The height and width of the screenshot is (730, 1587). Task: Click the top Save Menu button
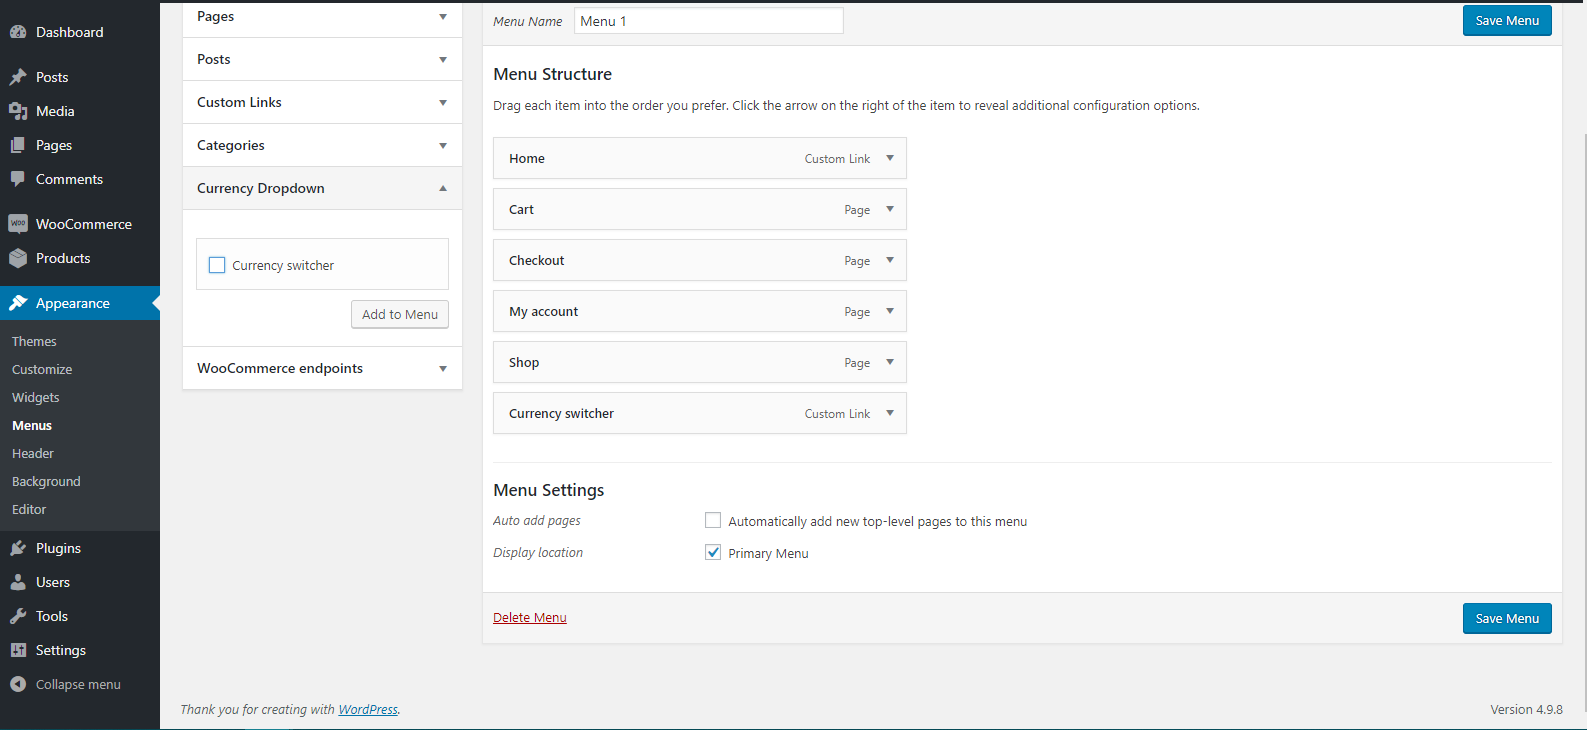[1507, 21]
